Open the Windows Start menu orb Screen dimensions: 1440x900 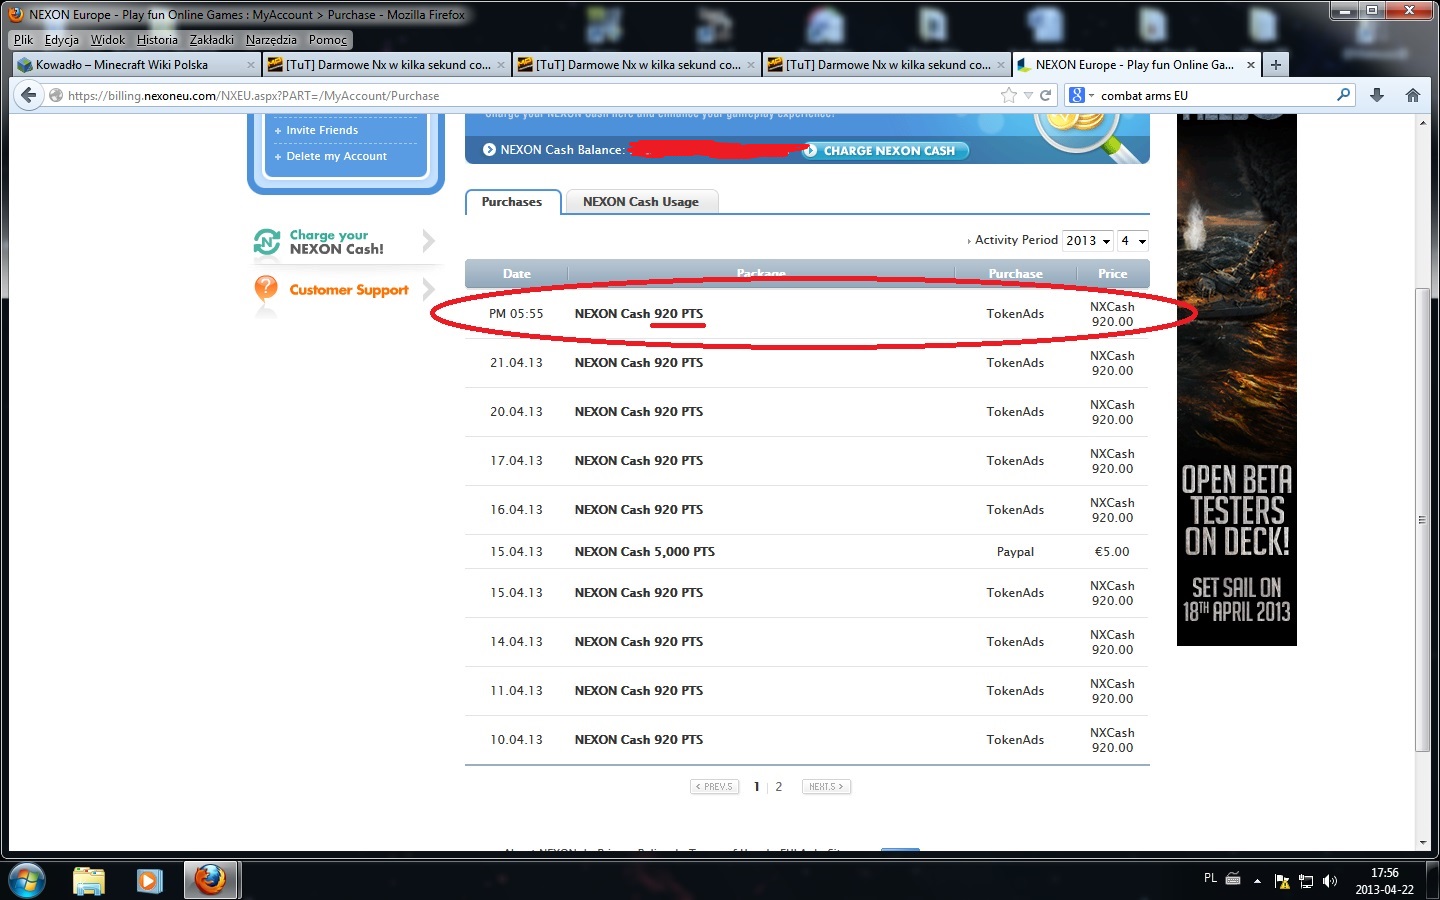(x=26, y=880)
